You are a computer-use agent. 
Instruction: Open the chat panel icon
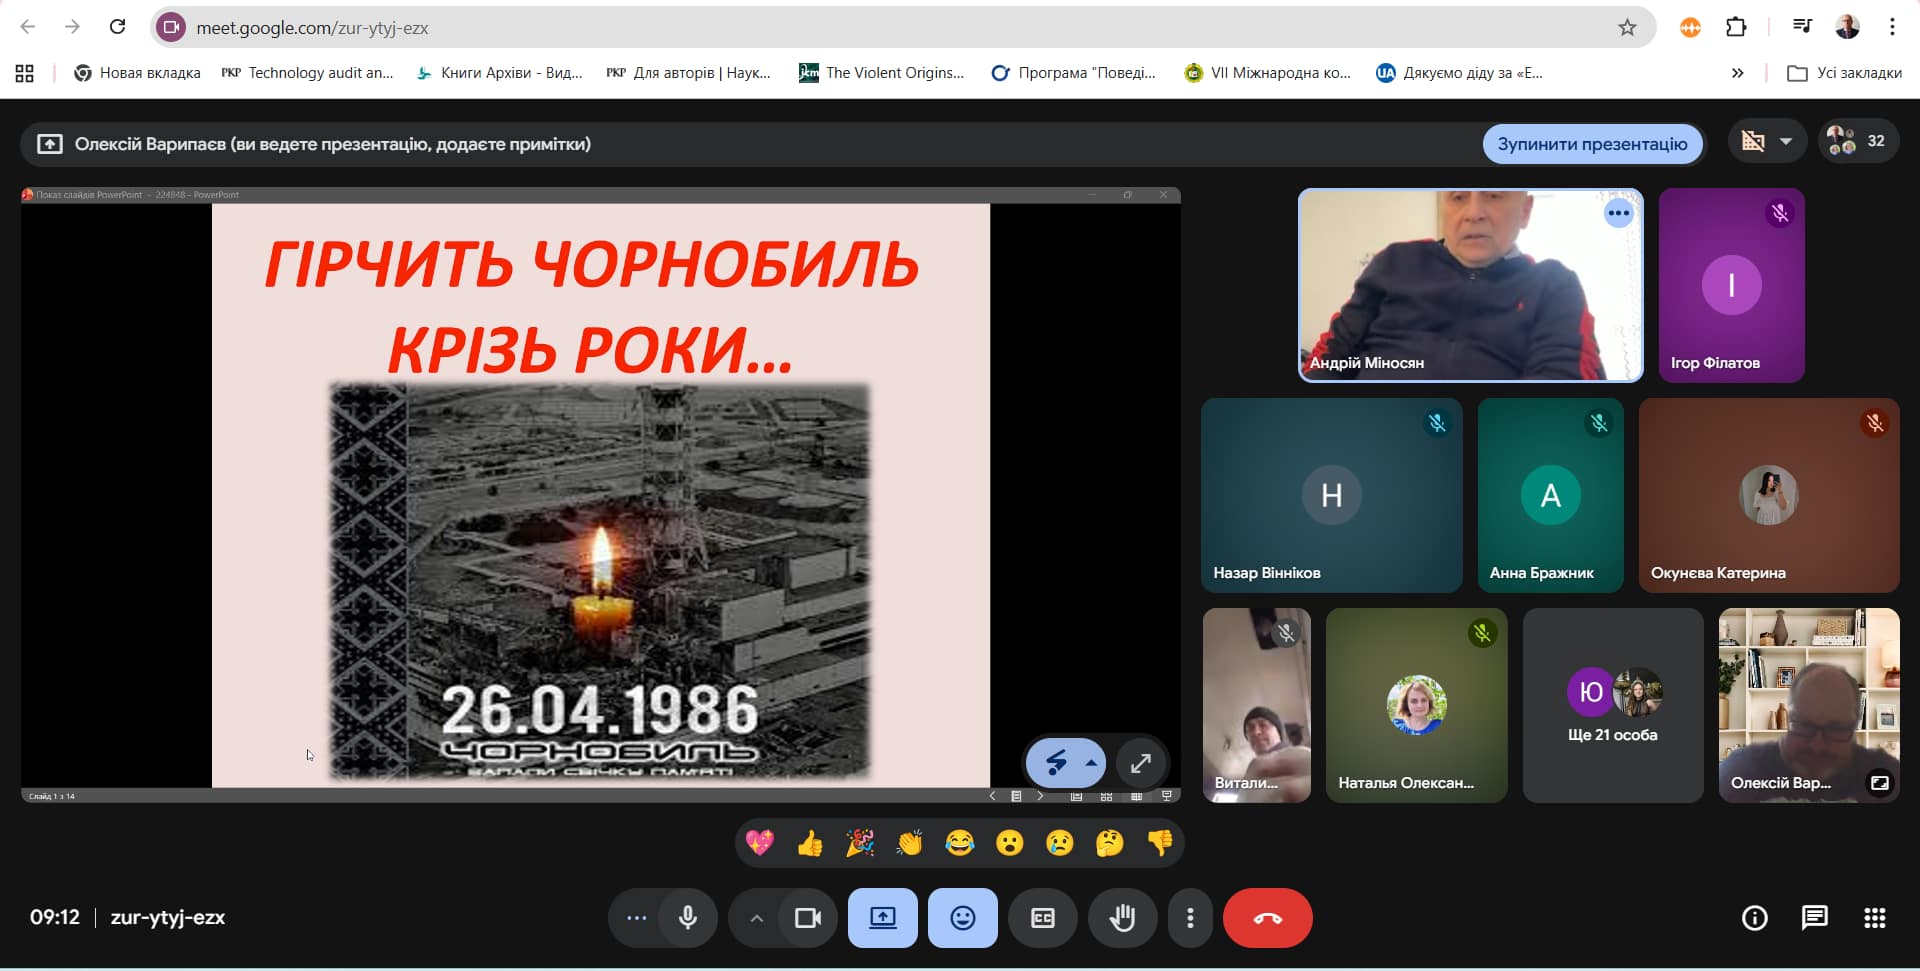pos(1814,918)
